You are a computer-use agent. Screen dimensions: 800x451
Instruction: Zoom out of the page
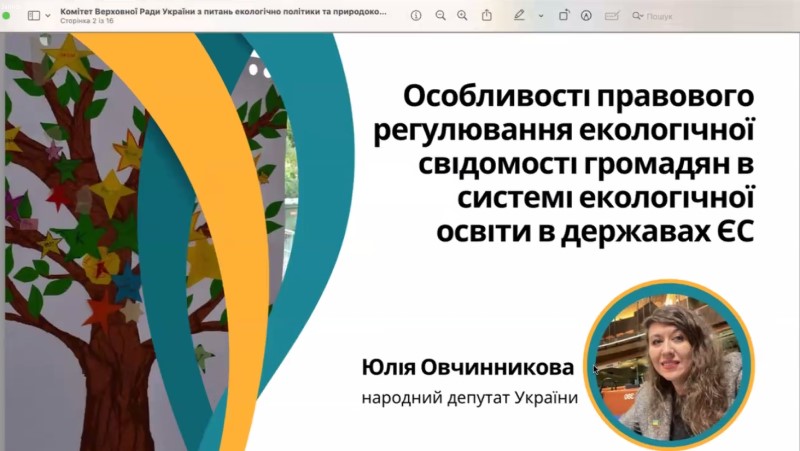[x=440, y=15]
